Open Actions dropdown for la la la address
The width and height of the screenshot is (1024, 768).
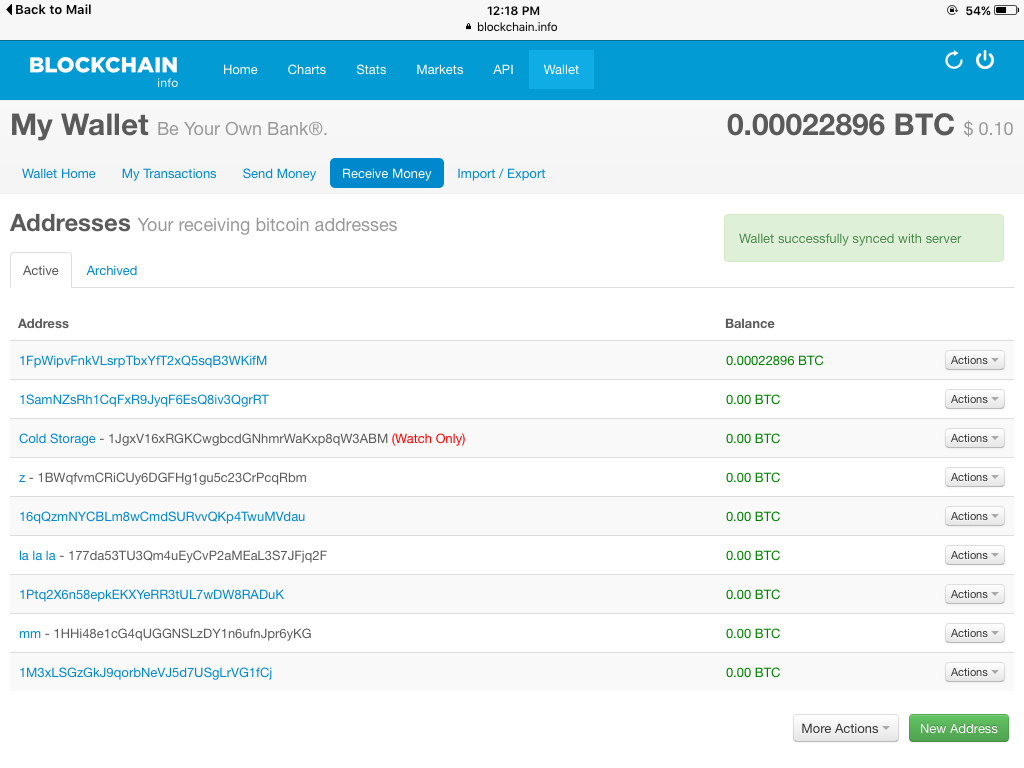tap(974, 555)
